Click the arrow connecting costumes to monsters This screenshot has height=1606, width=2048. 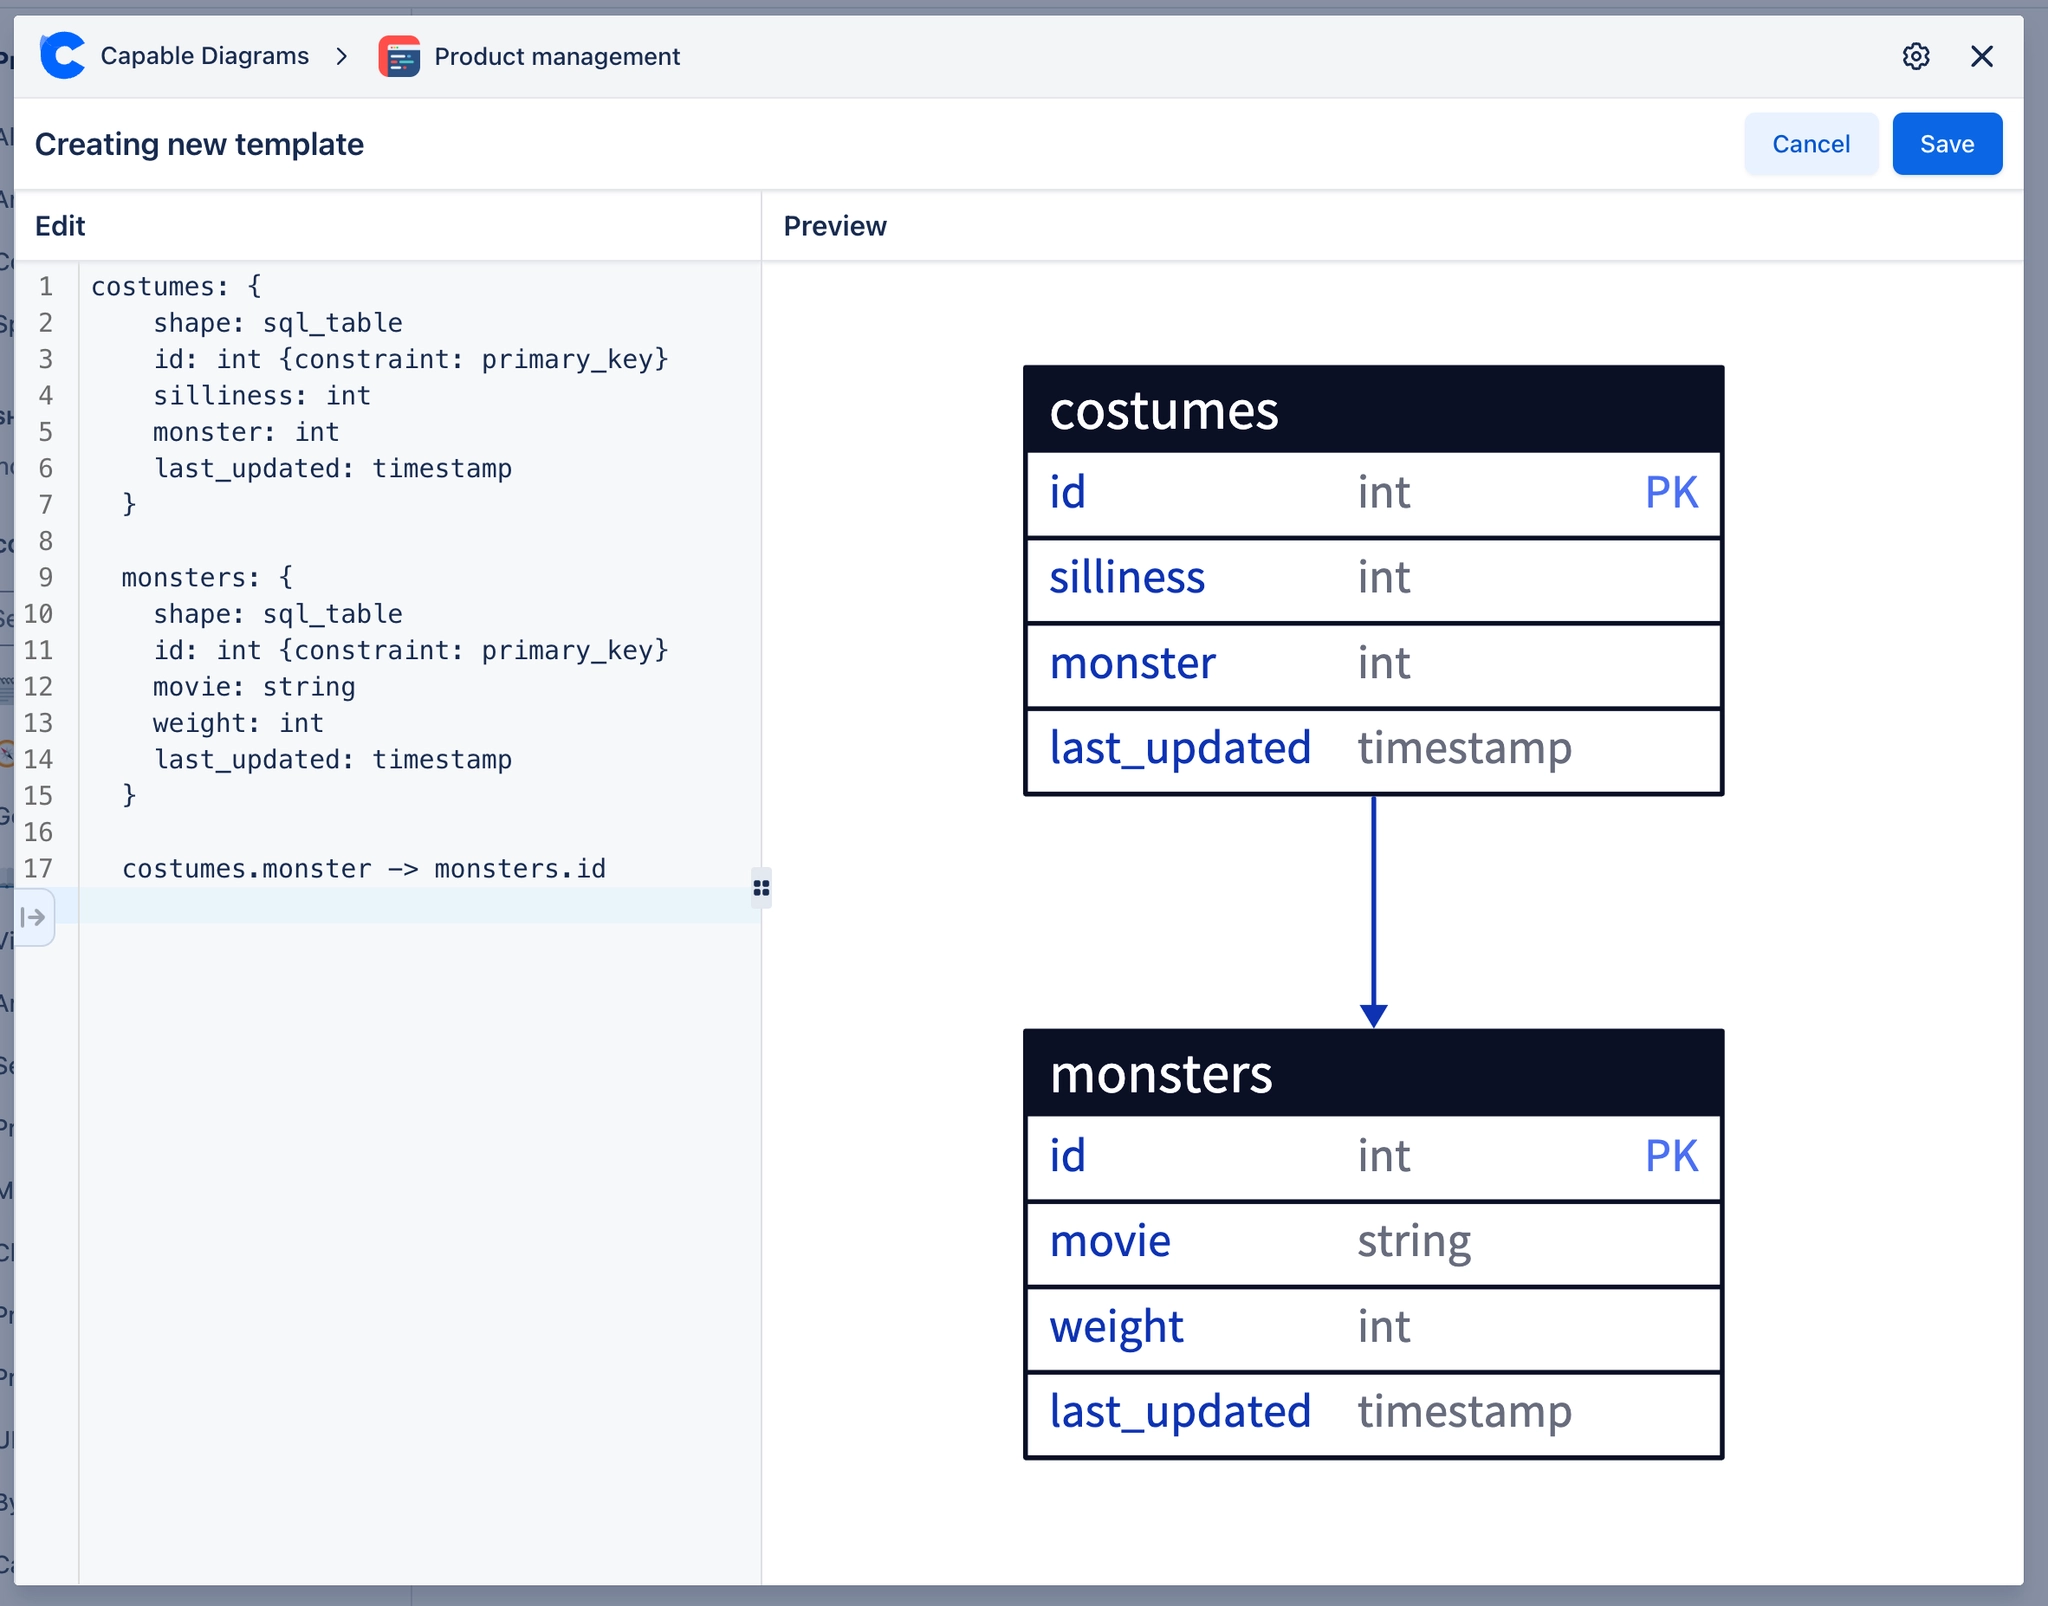coord(1373,910)
